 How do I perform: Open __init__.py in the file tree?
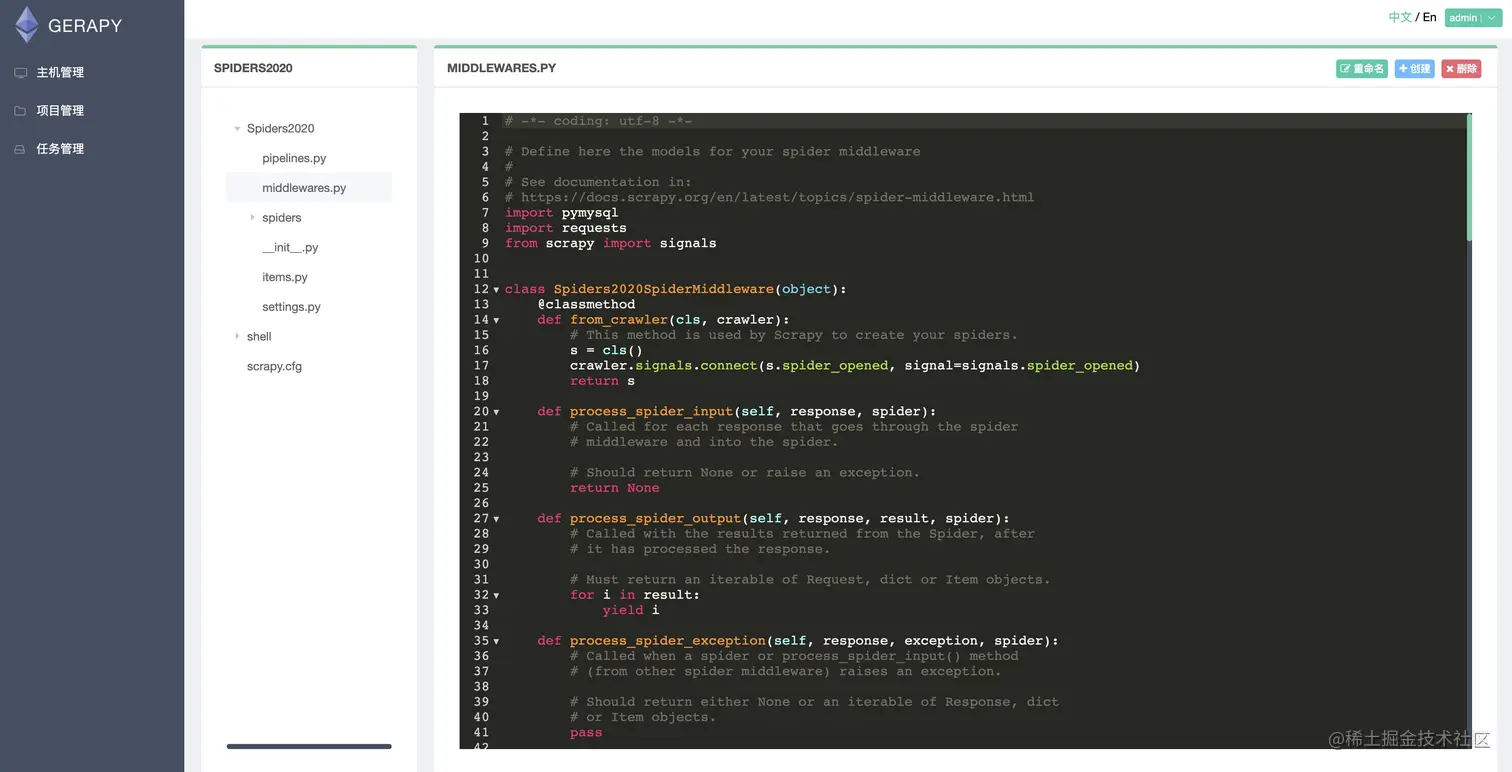point(290,248)
